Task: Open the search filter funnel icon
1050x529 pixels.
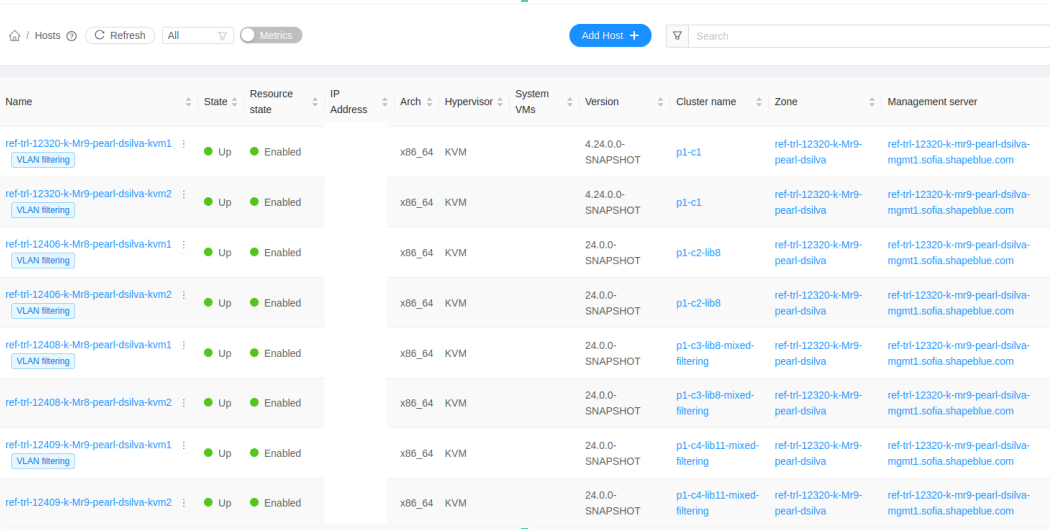Action: [x=677, y=35]
